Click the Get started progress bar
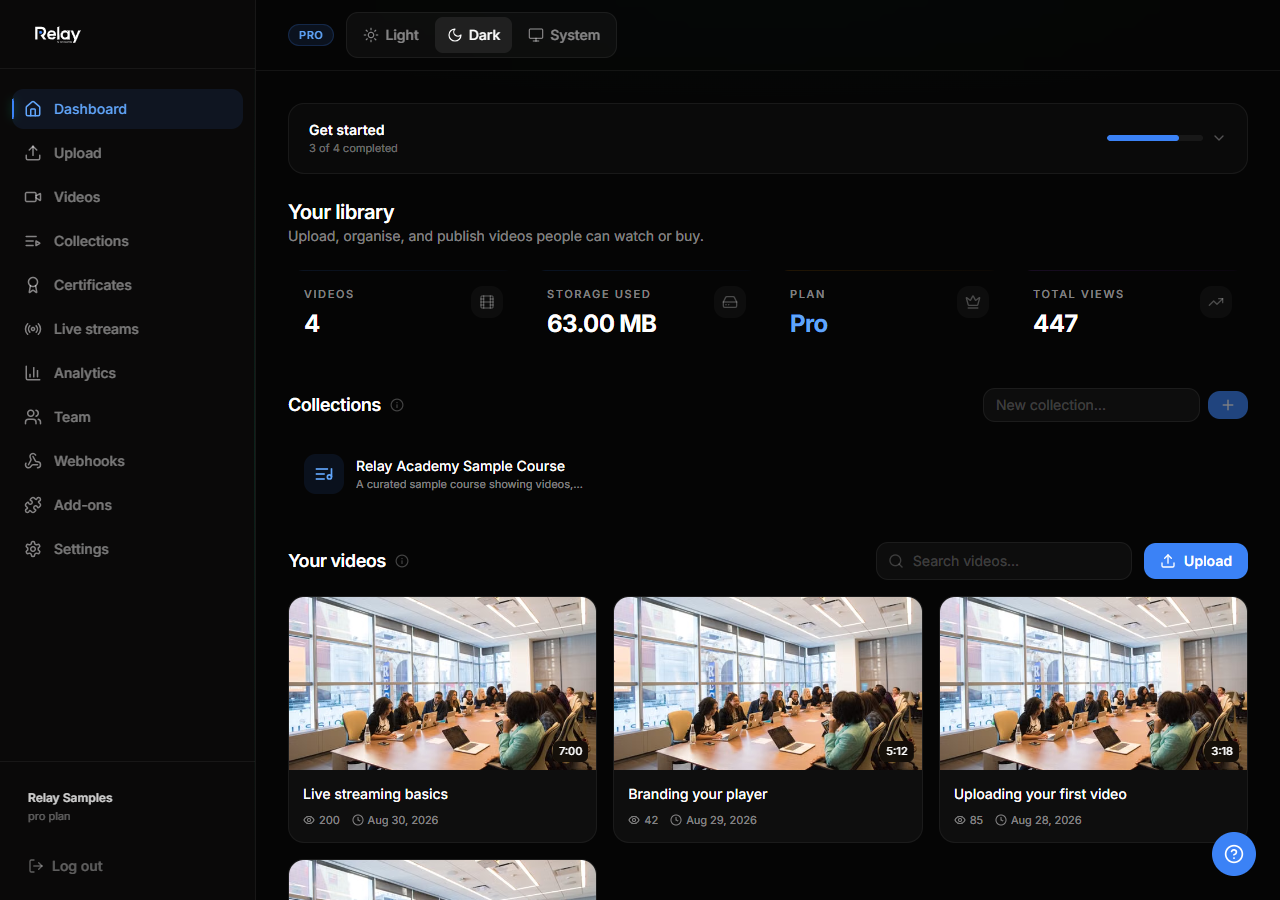Viewport: 1280px width, 900px height. [x=1155, y=138]
